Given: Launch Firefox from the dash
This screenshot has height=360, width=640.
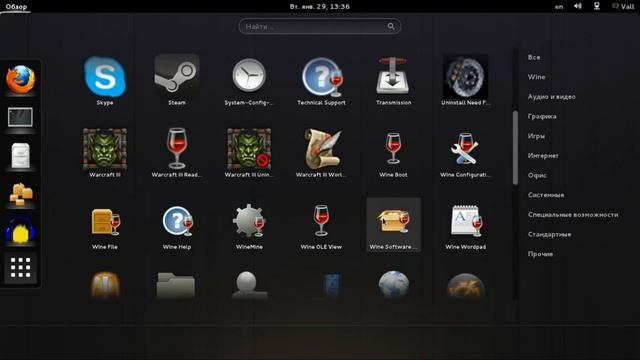Looking at the screenshot, I should (20, 80).
